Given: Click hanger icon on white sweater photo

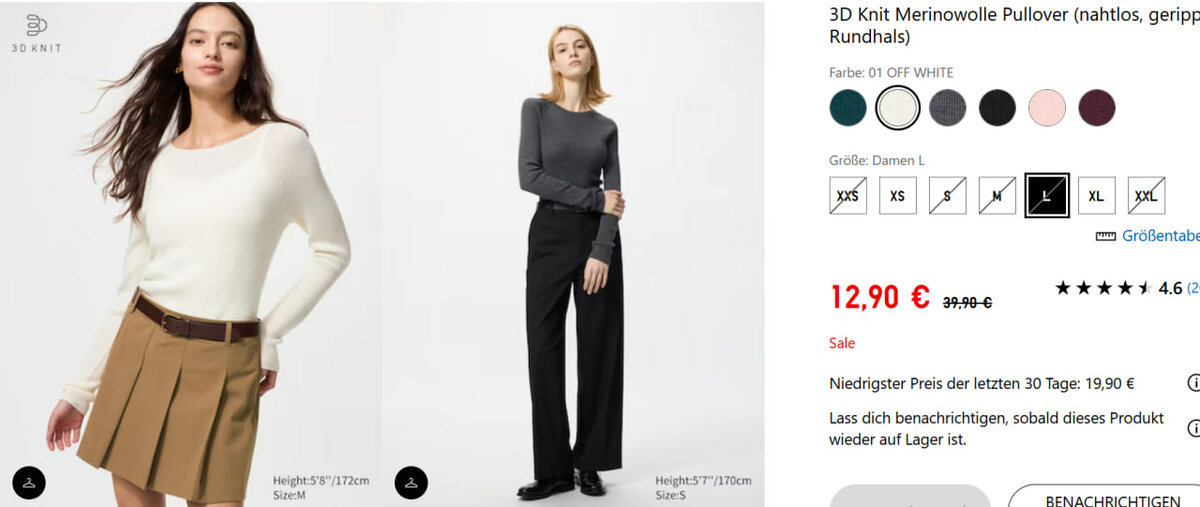Looking at the screenshot, I should (29, 482).
